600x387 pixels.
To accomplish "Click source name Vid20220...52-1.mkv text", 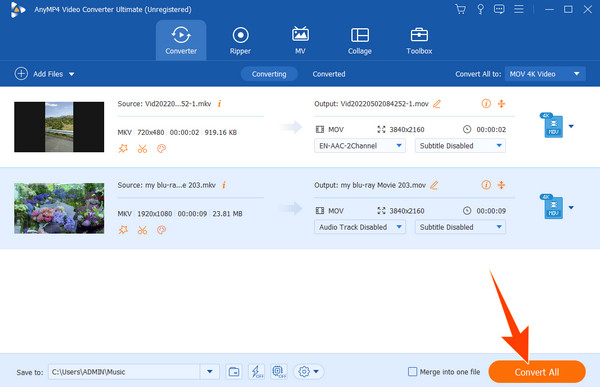I will pos(178,104).
